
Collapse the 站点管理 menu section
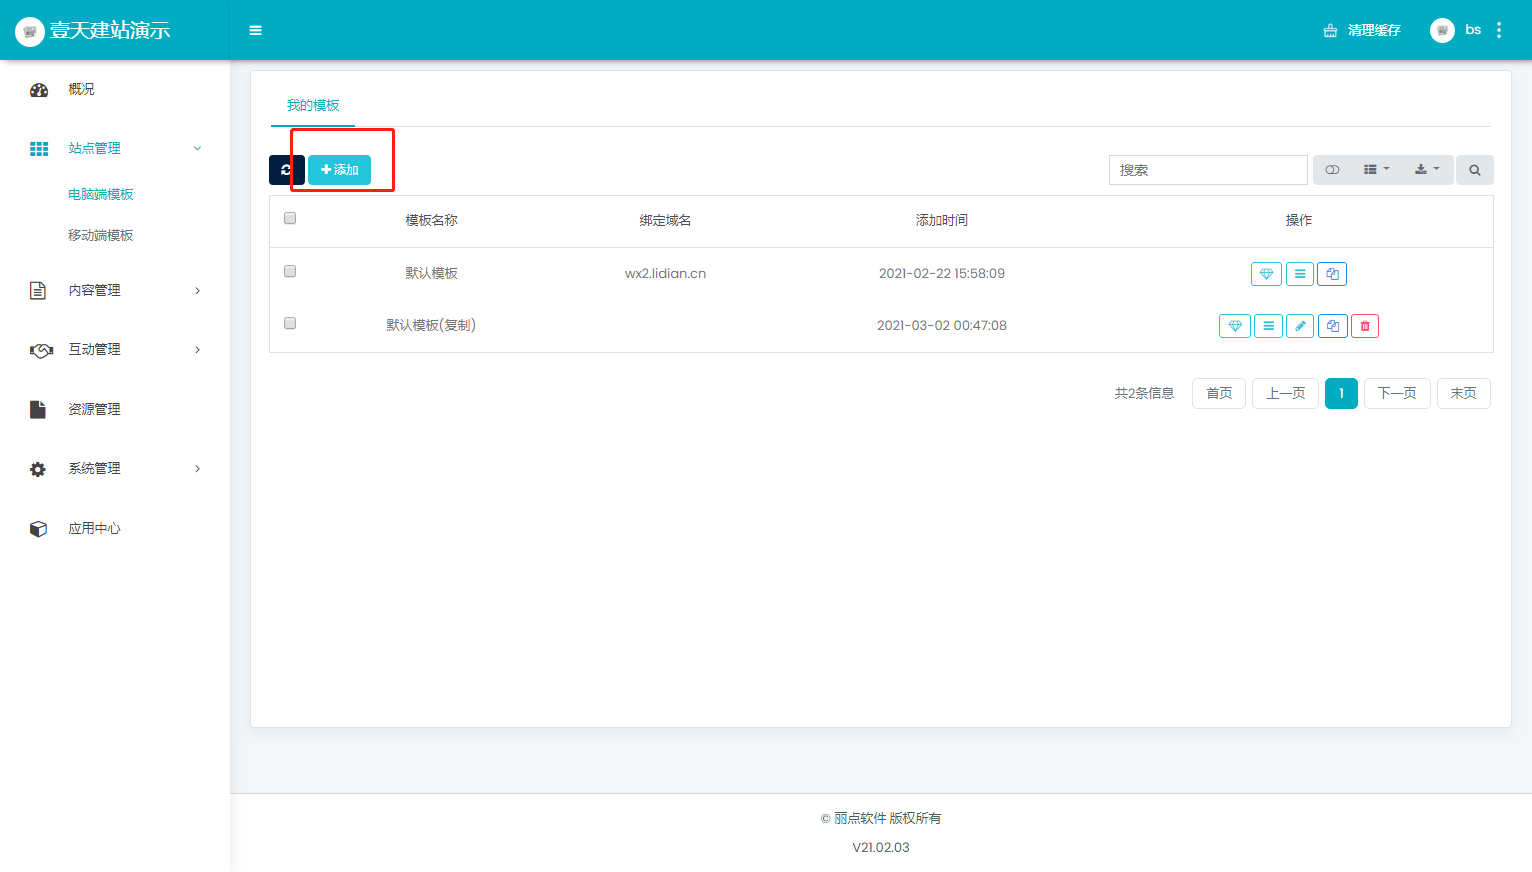(x=115, y=148)
